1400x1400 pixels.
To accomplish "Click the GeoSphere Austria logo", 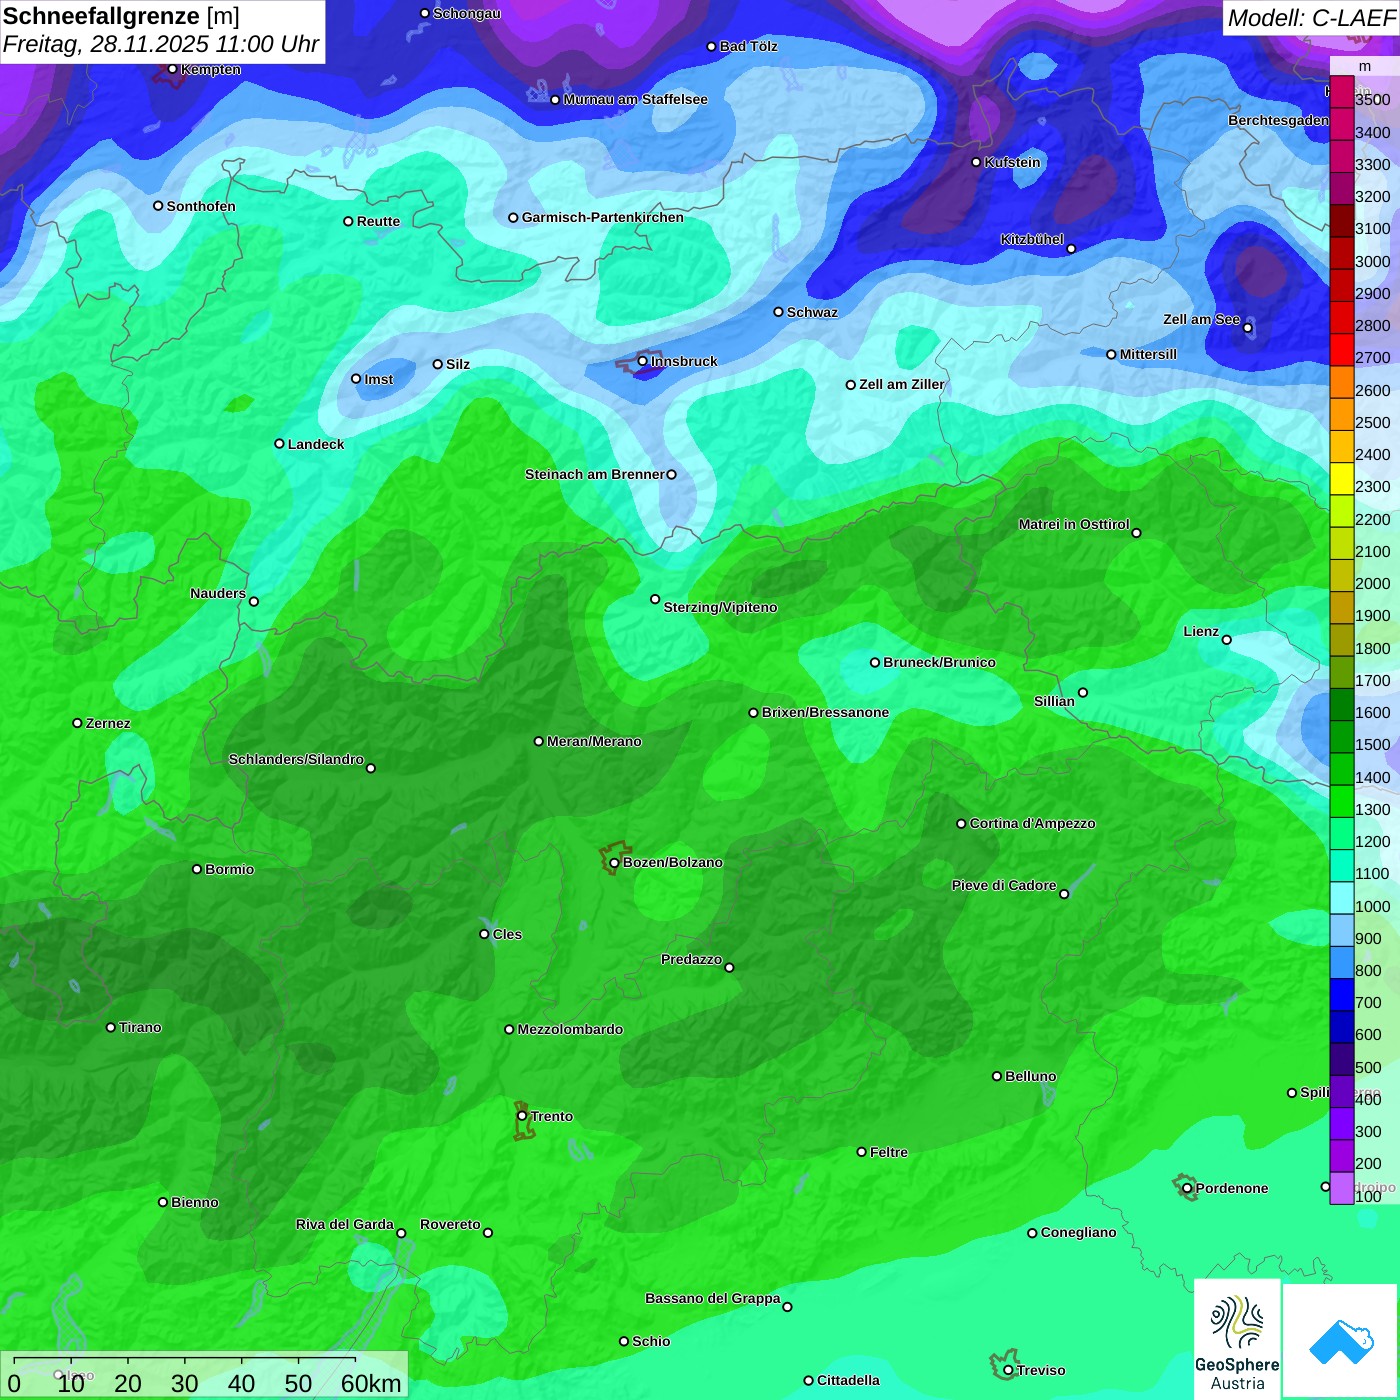I will [1237, 1339].
